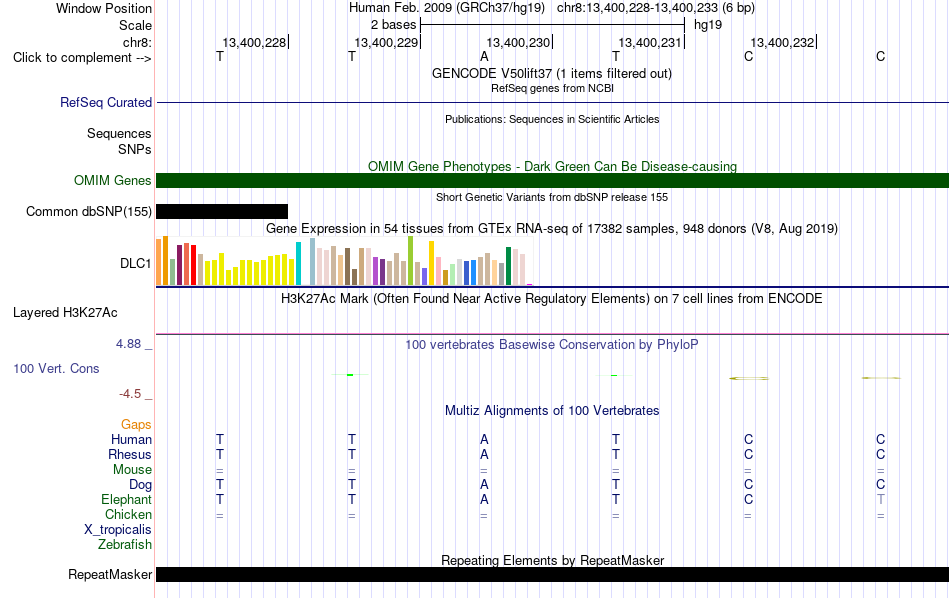The image size is (950, 598).
Task: Click the '2 bases' scale bar
Action: [552, 25]
